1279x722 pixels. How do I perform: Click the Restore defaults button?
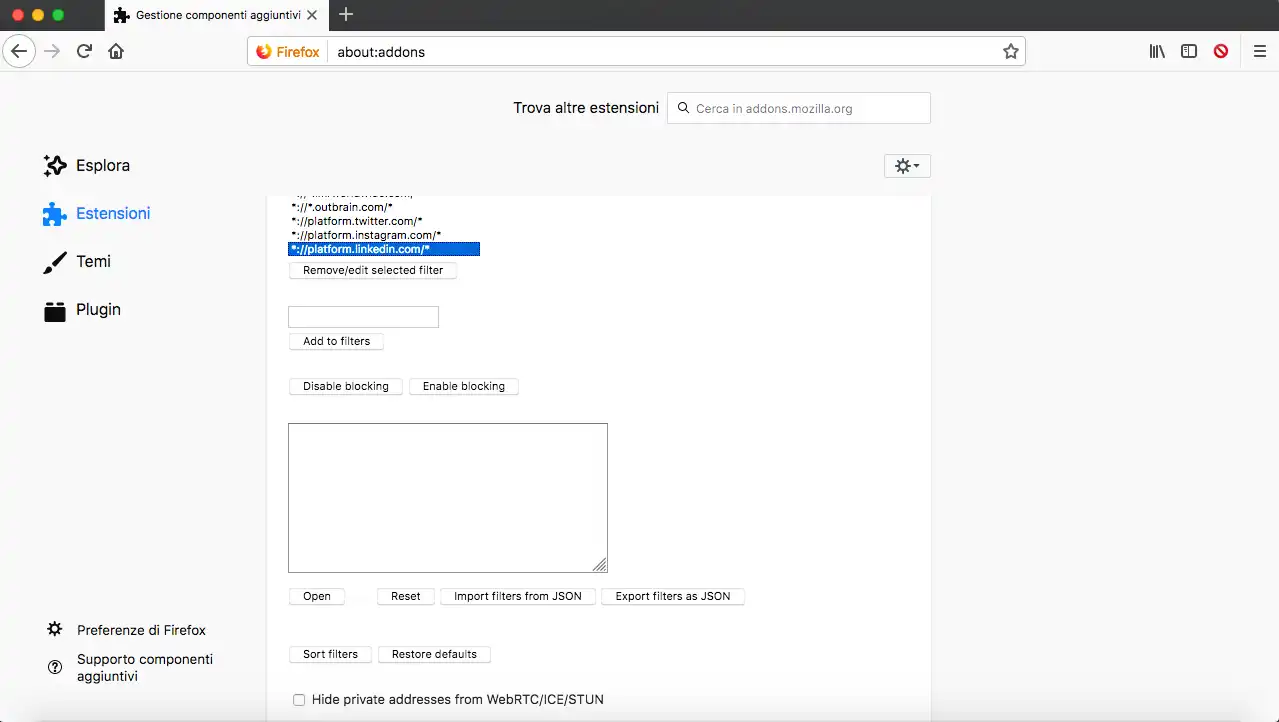434,654
